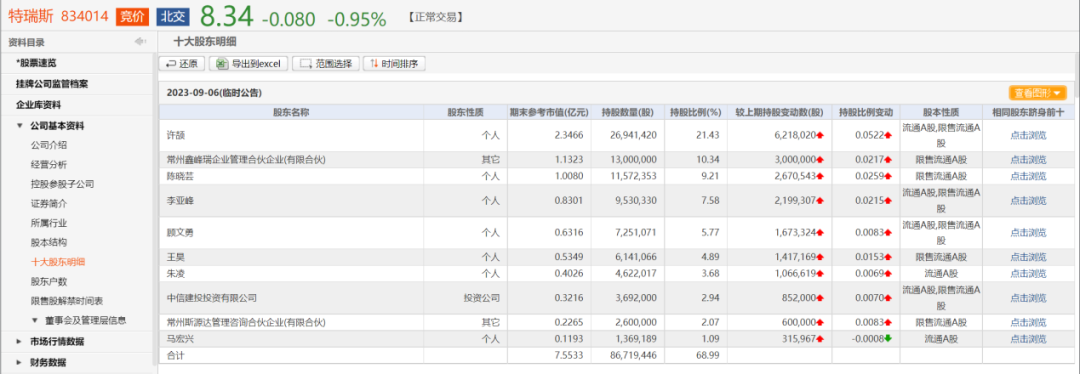
Task: Select 股本结构 in the sidebar
Action: point(49,242)
